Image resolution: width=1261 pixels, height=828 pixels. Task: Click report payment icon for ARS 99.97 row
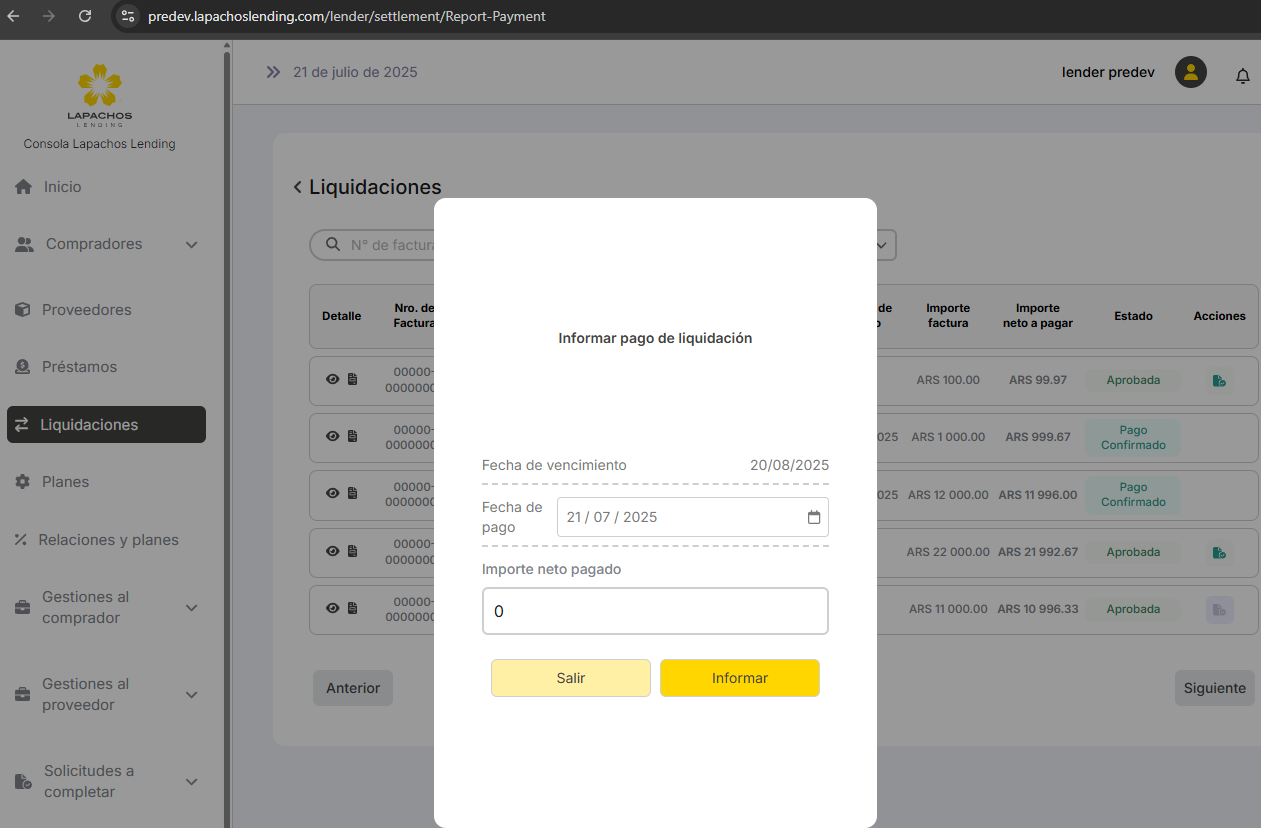pos(1218,381)
